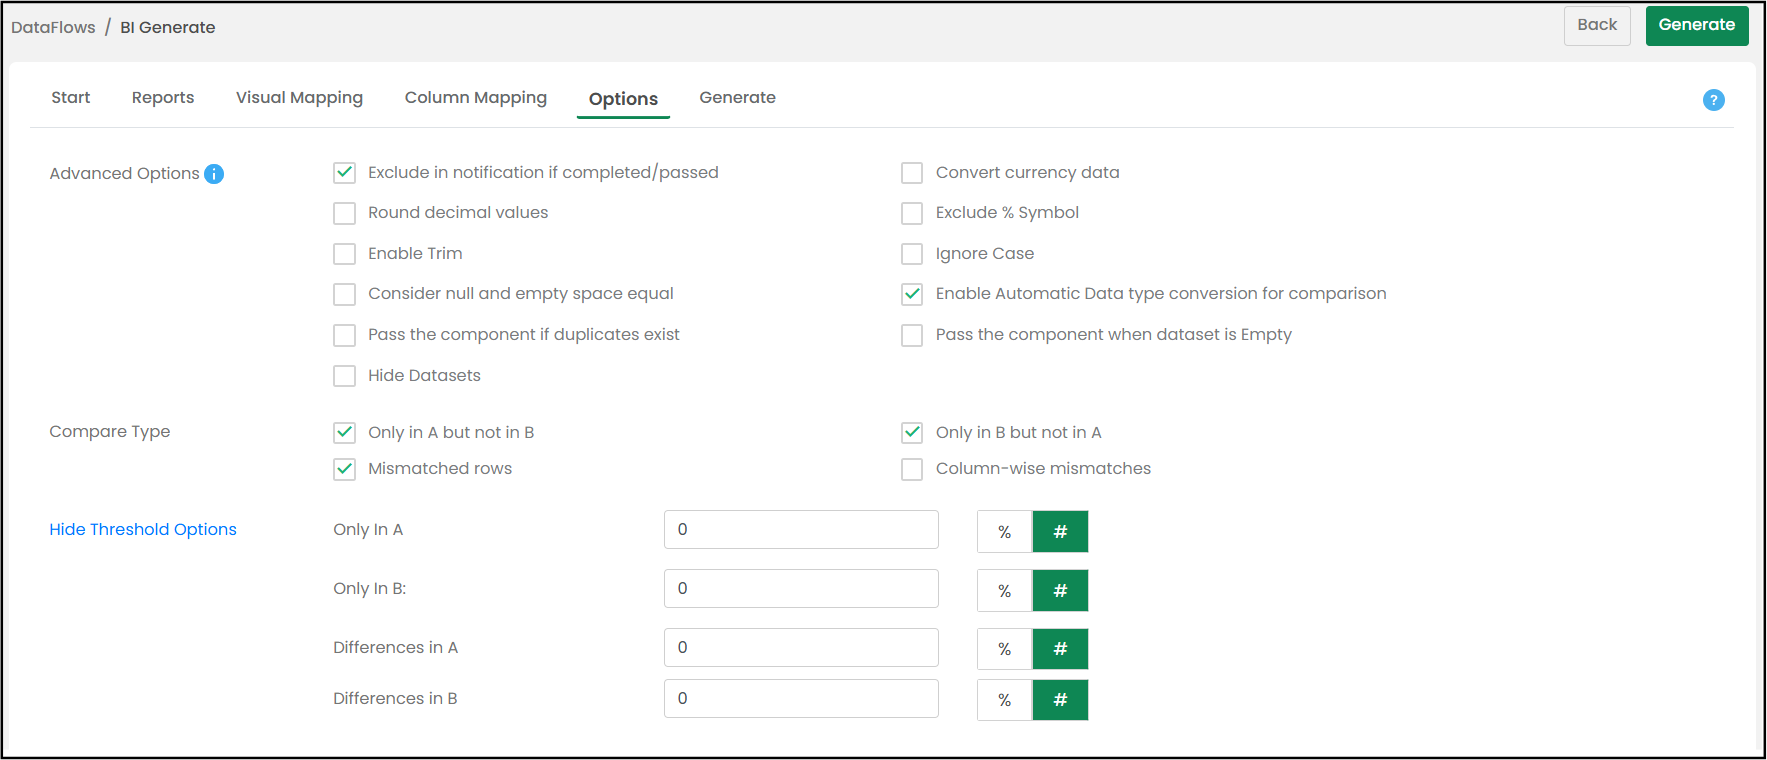Focus the Only In A threshold field
Screen dimensions: 1767x760
coord(801,530)
